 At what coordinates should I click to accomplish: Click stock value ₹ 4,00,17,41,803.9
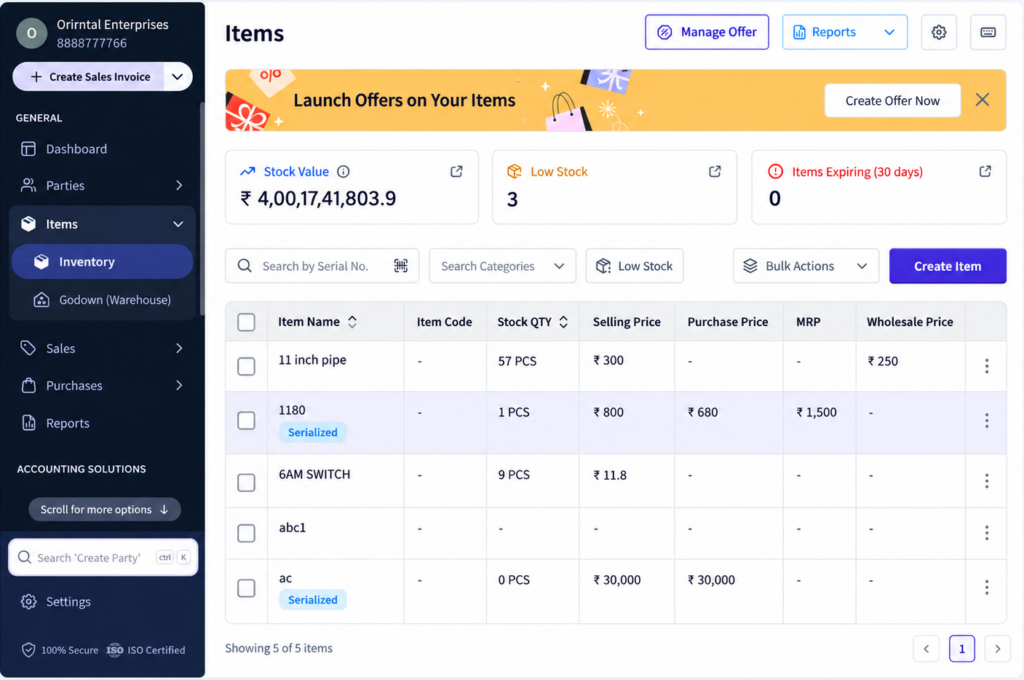[318, 199]
